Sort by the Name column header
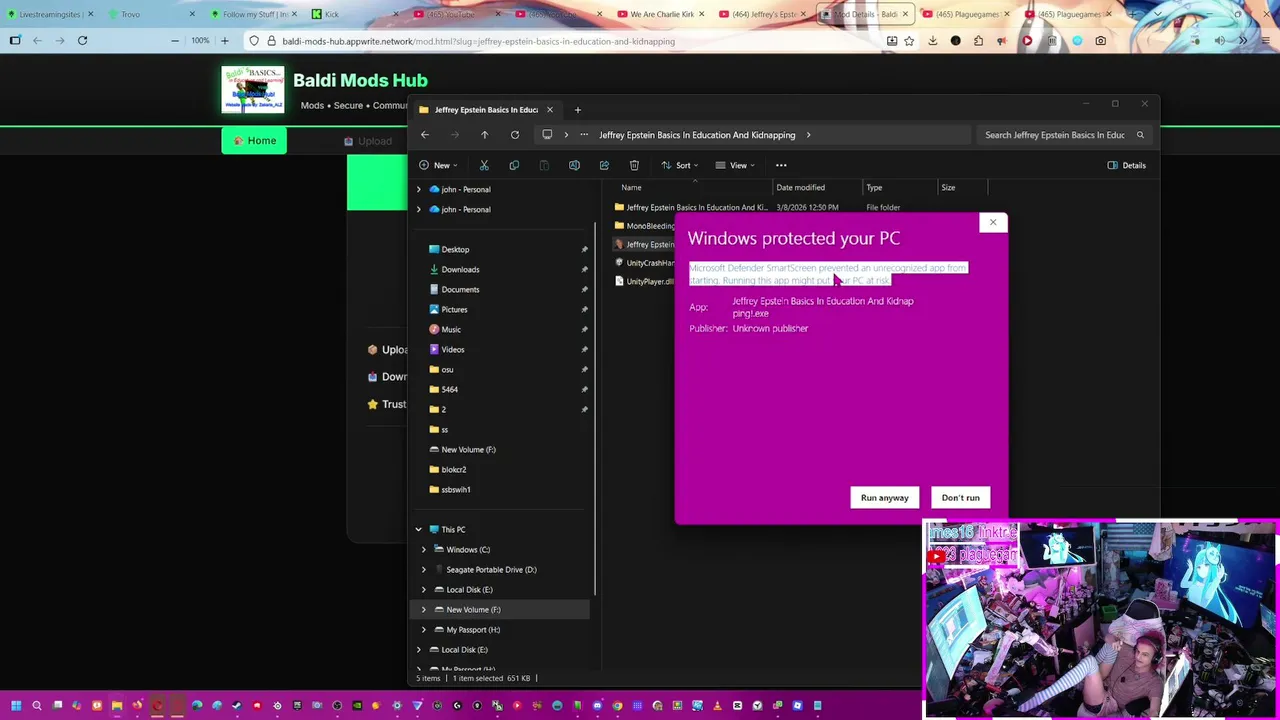 tap(631, 187)
